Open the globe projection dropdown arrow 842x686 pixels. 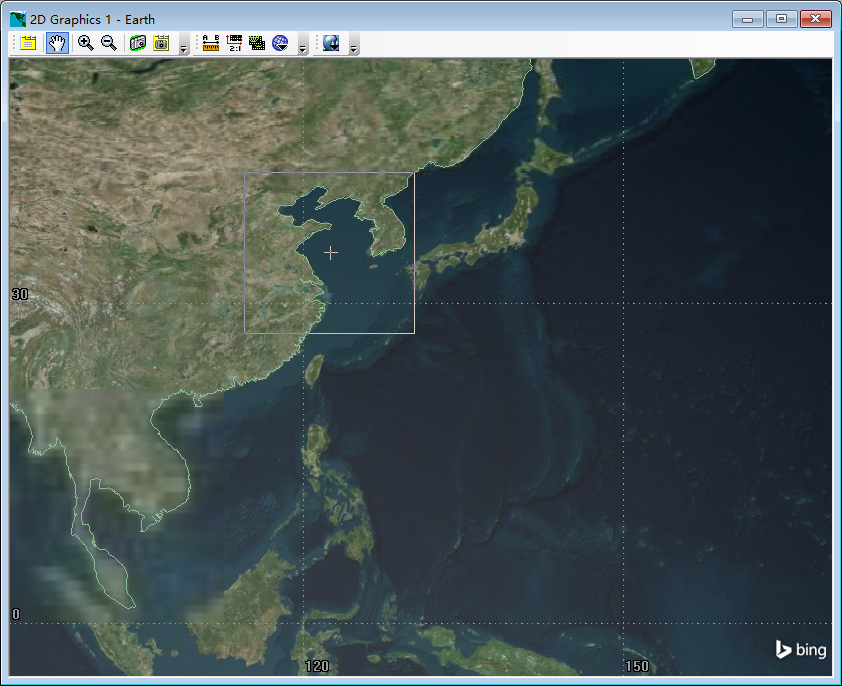click(x=280, y=43)
